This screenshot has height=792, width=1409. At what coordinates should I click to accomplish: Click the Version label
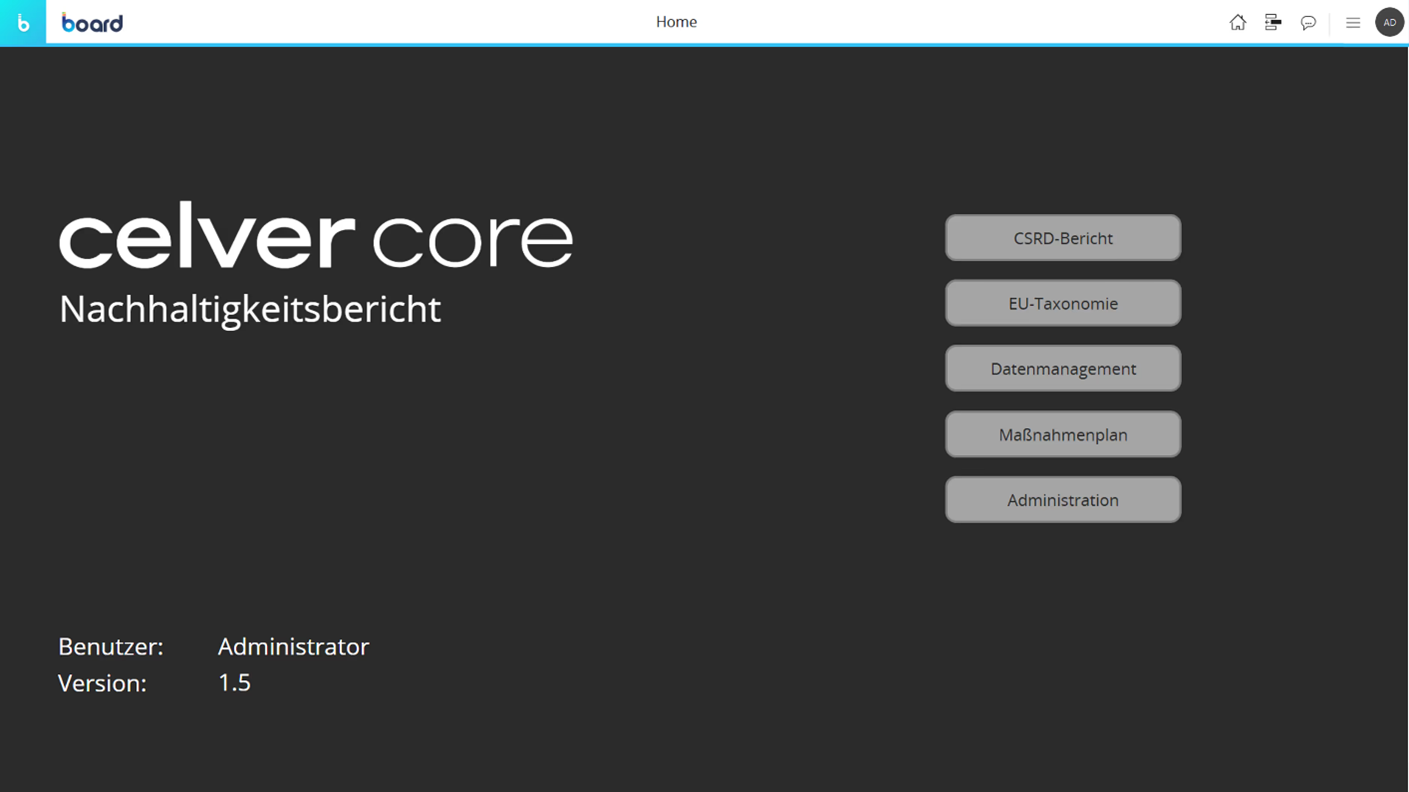[102, 683]
